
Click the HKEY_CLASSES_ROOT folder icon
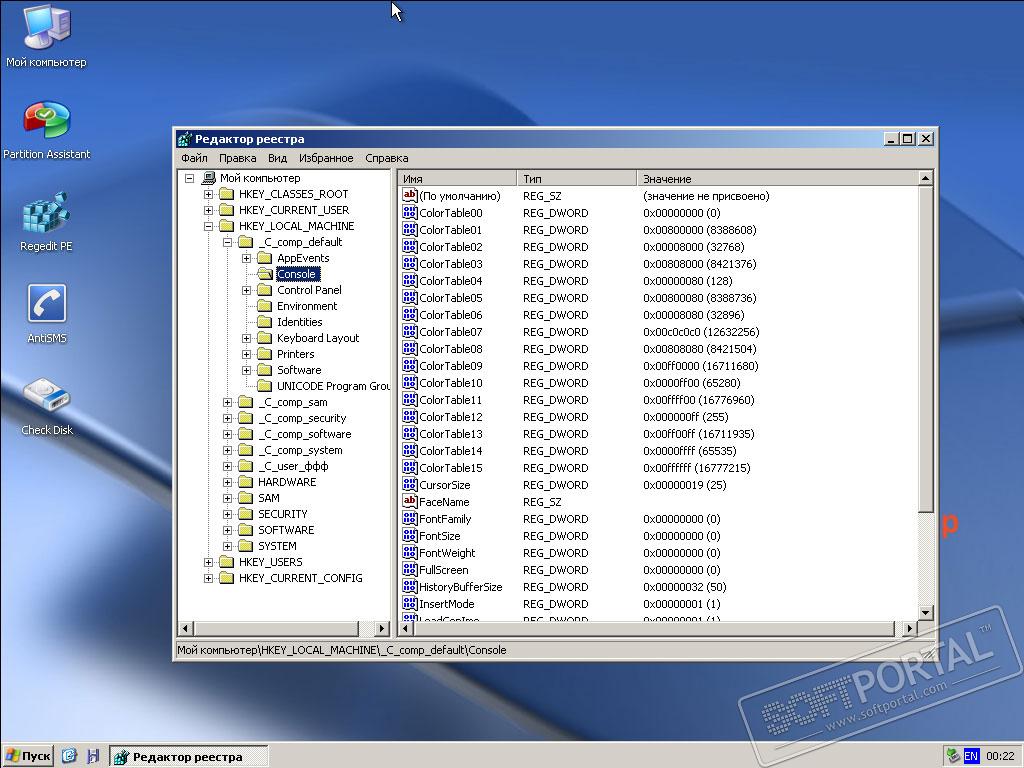click(227, 193)
